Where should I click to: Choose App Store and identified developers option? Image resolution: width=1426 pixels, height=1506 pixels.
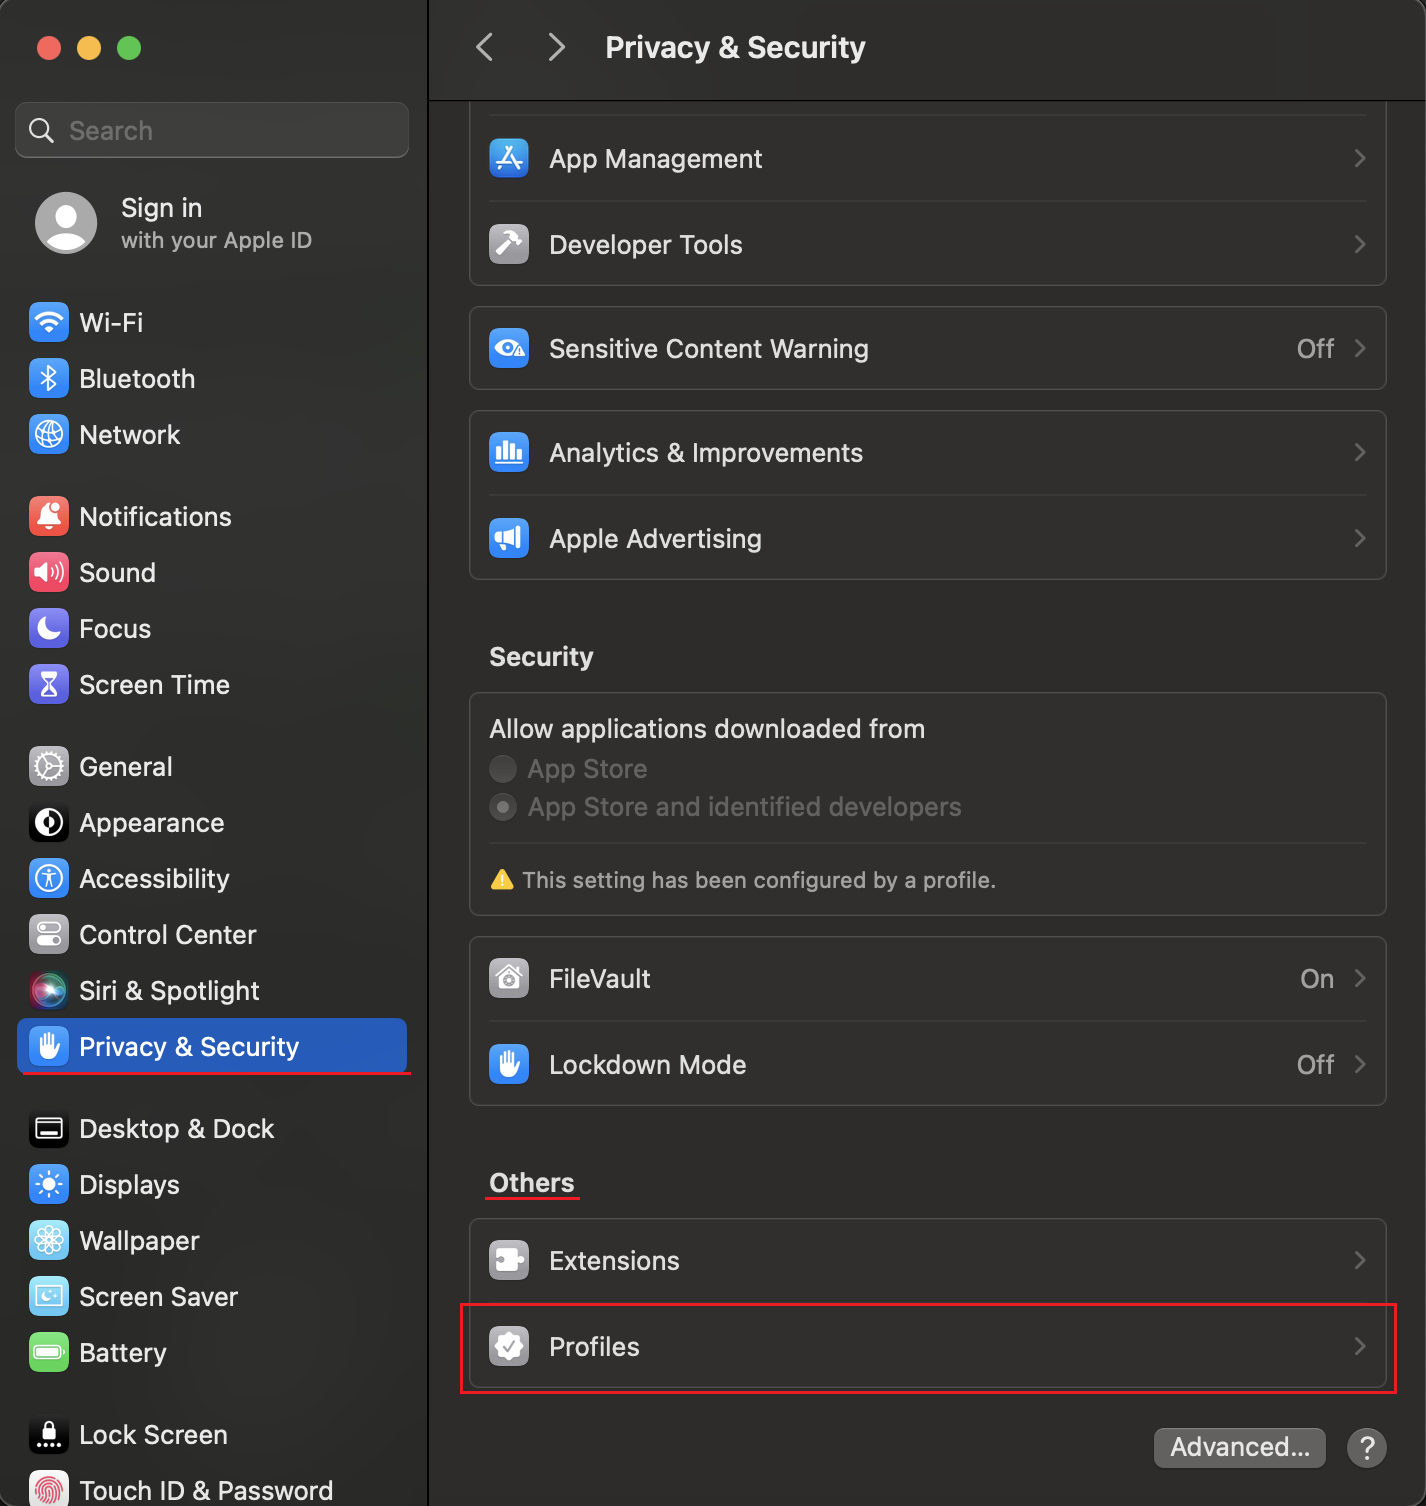503,807
